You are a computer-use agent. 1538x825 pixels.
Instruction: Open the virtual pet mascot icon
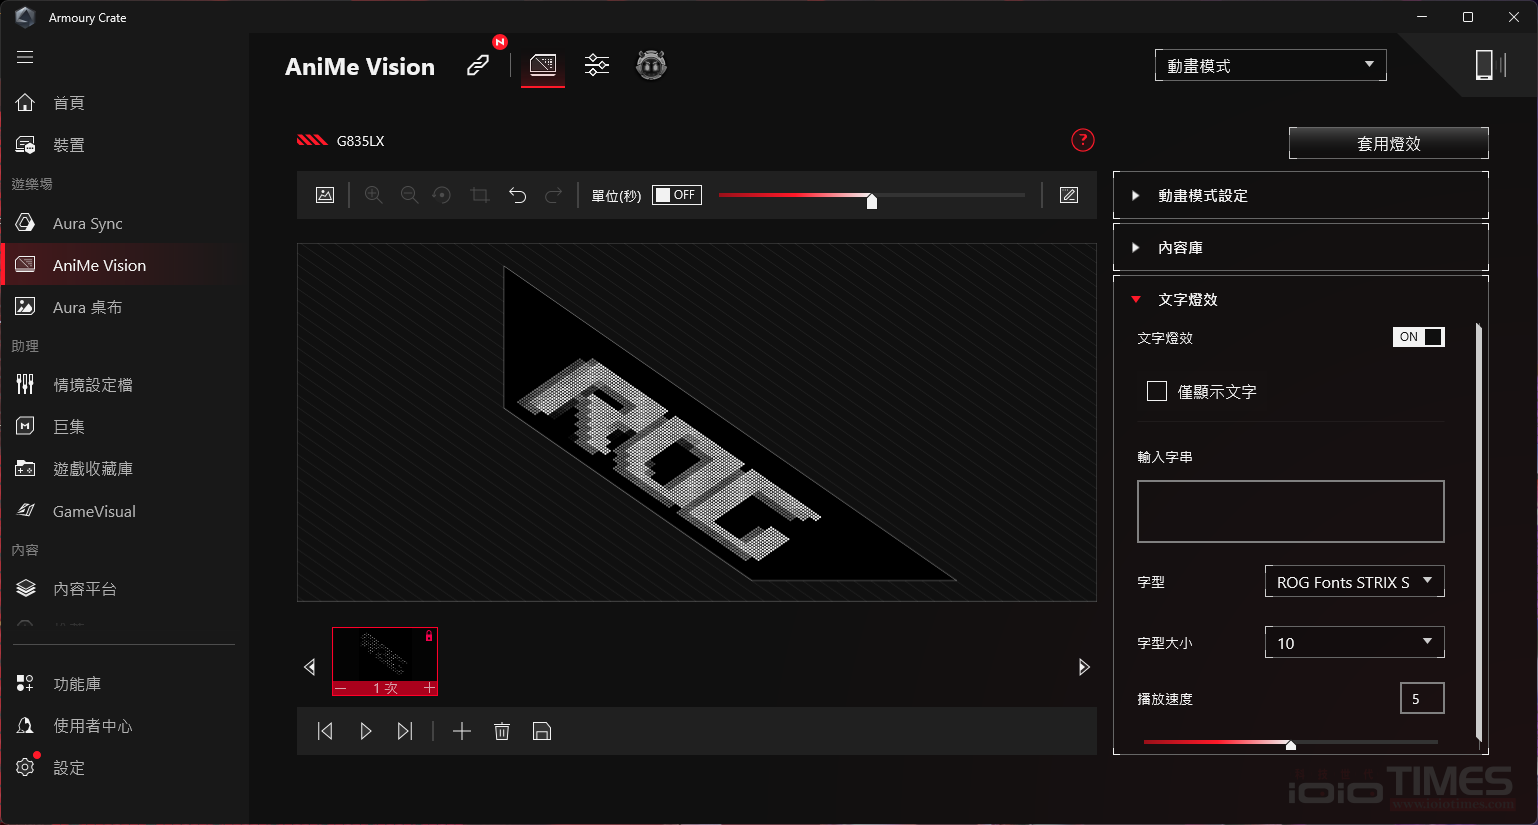pos(651,66)
